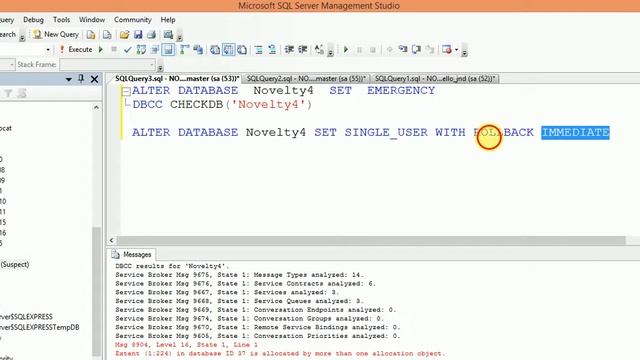Click the editor horizontal scrollbar
This screenshot has height=360, width=640.
click(371, 240)
